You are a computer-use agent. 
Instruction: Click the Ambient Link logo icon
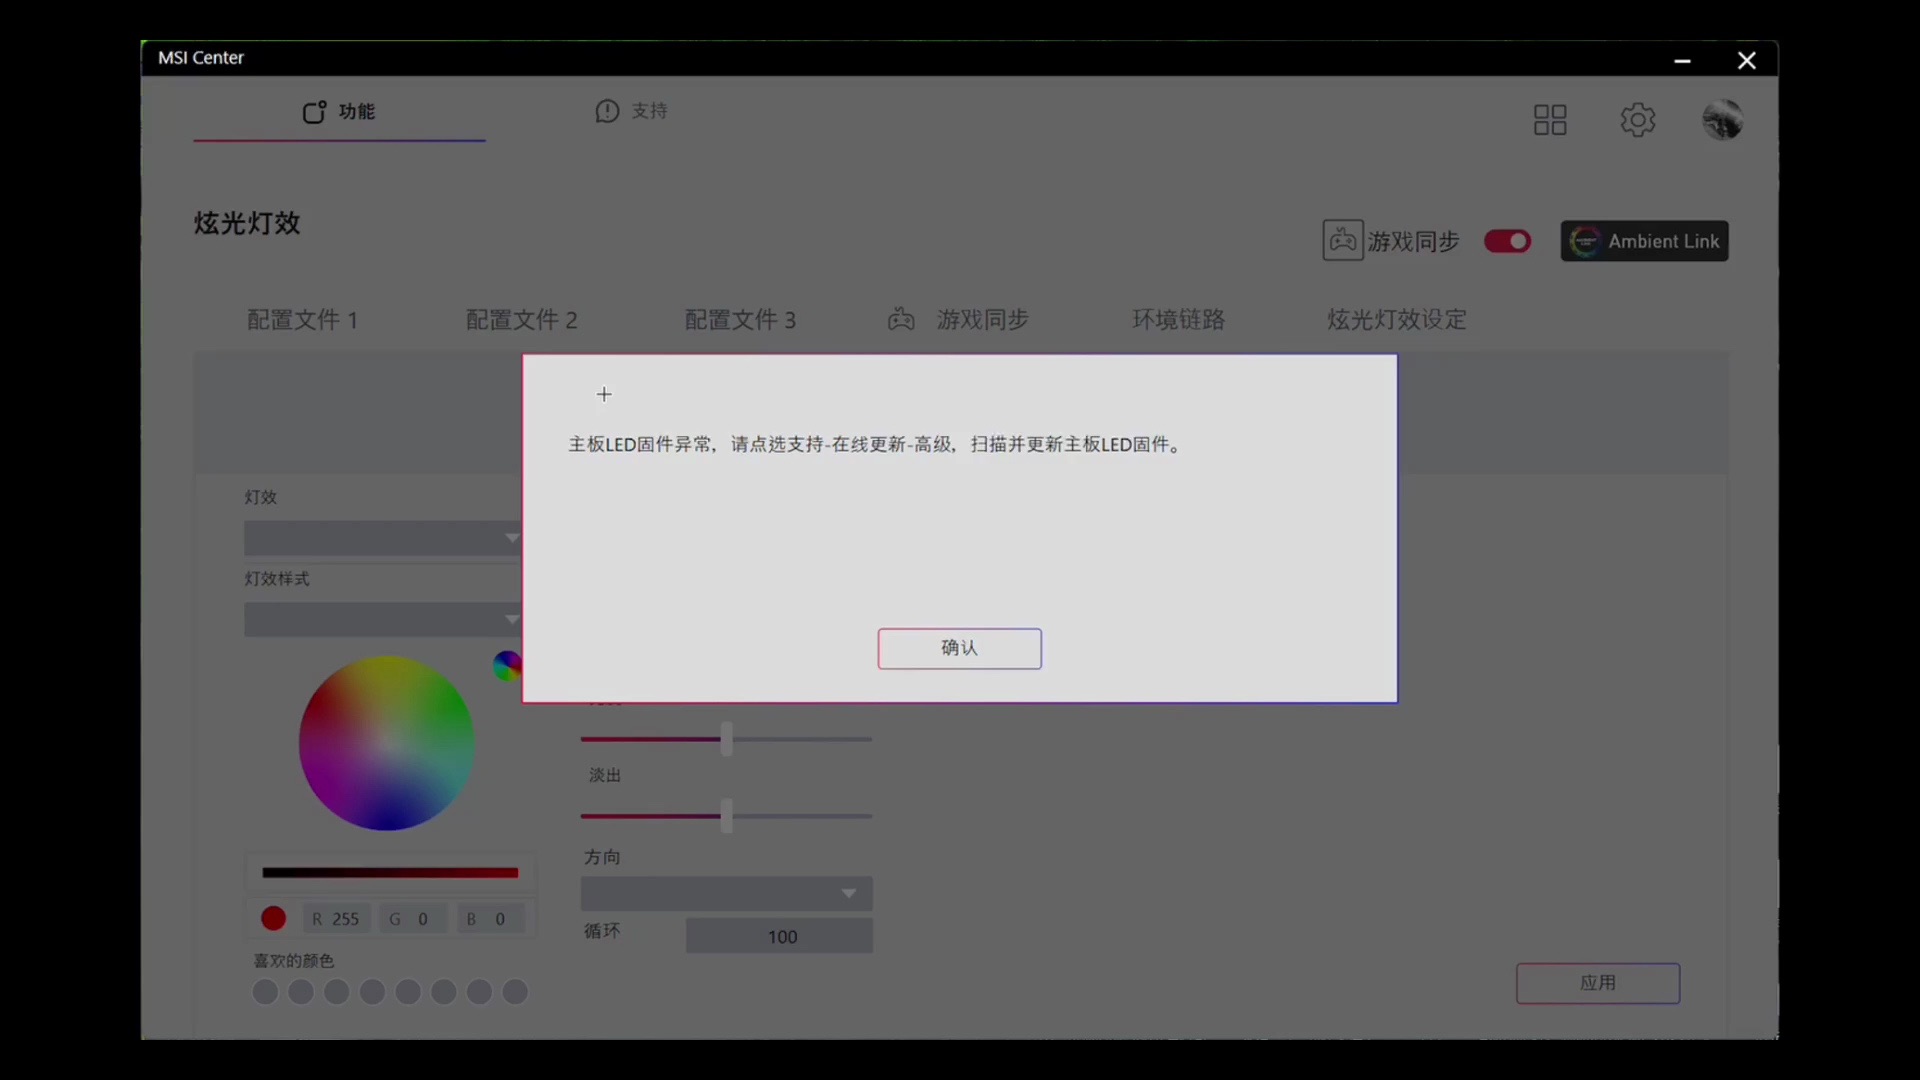(1585, 241)
